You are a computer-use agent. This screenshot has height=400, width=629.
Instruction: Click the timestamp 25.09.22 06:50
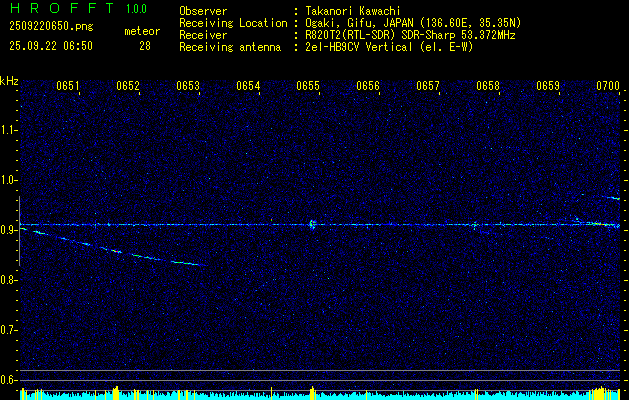(51, 46)
